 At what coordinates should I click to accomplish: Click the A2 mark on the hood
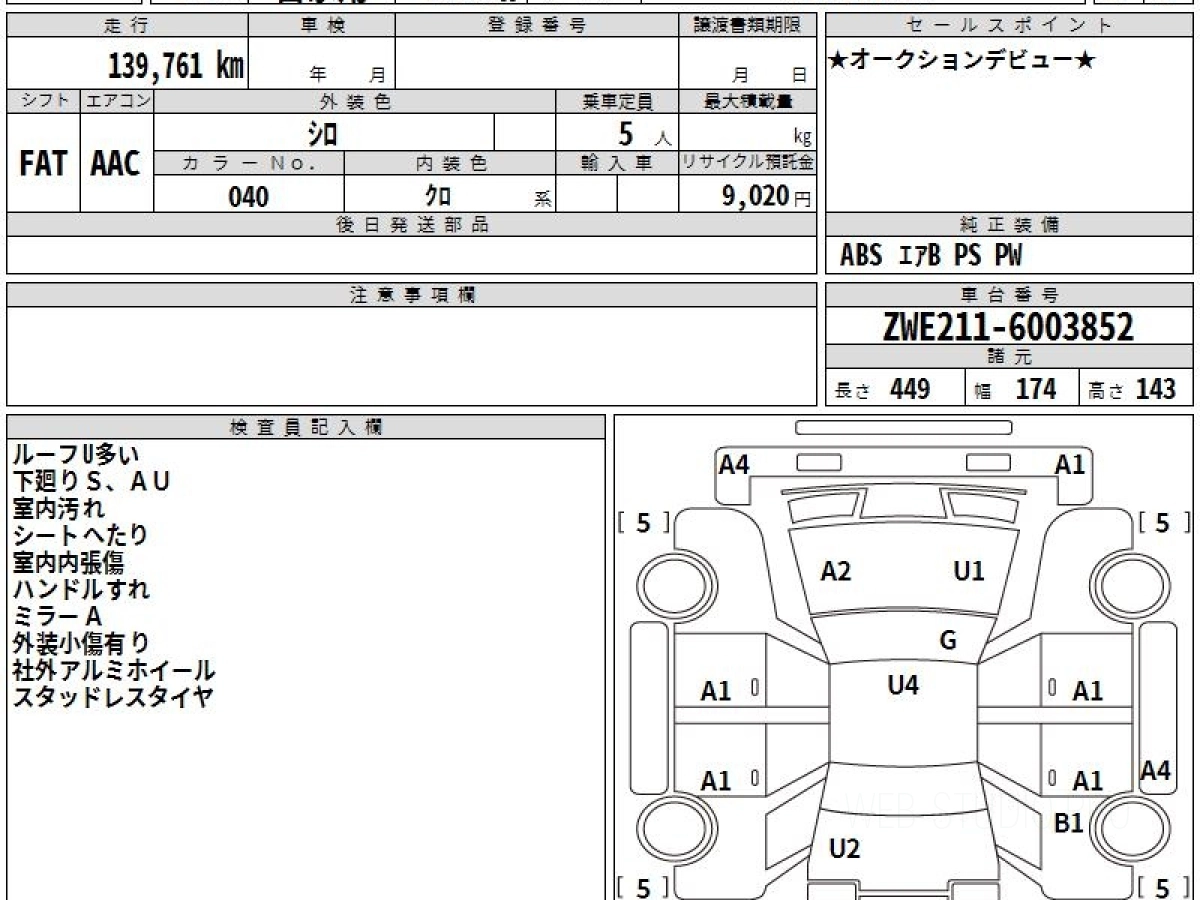(x=835, y=572)
